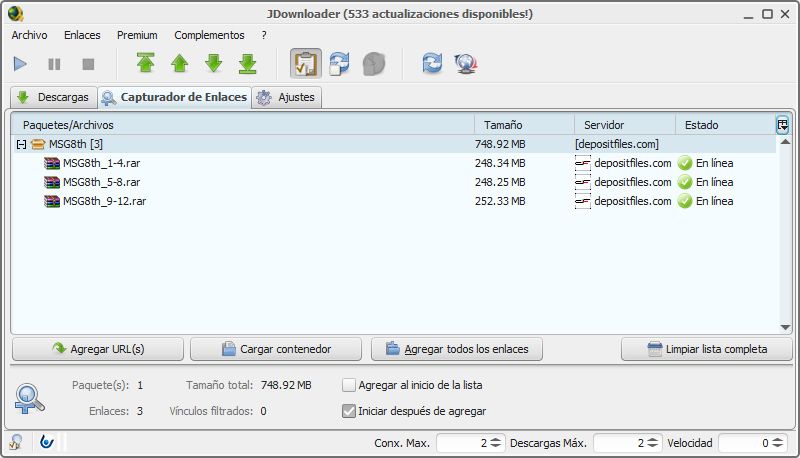The image size is (800, 458).
Task: Move selection to top of list
Action: pos(145,64)
